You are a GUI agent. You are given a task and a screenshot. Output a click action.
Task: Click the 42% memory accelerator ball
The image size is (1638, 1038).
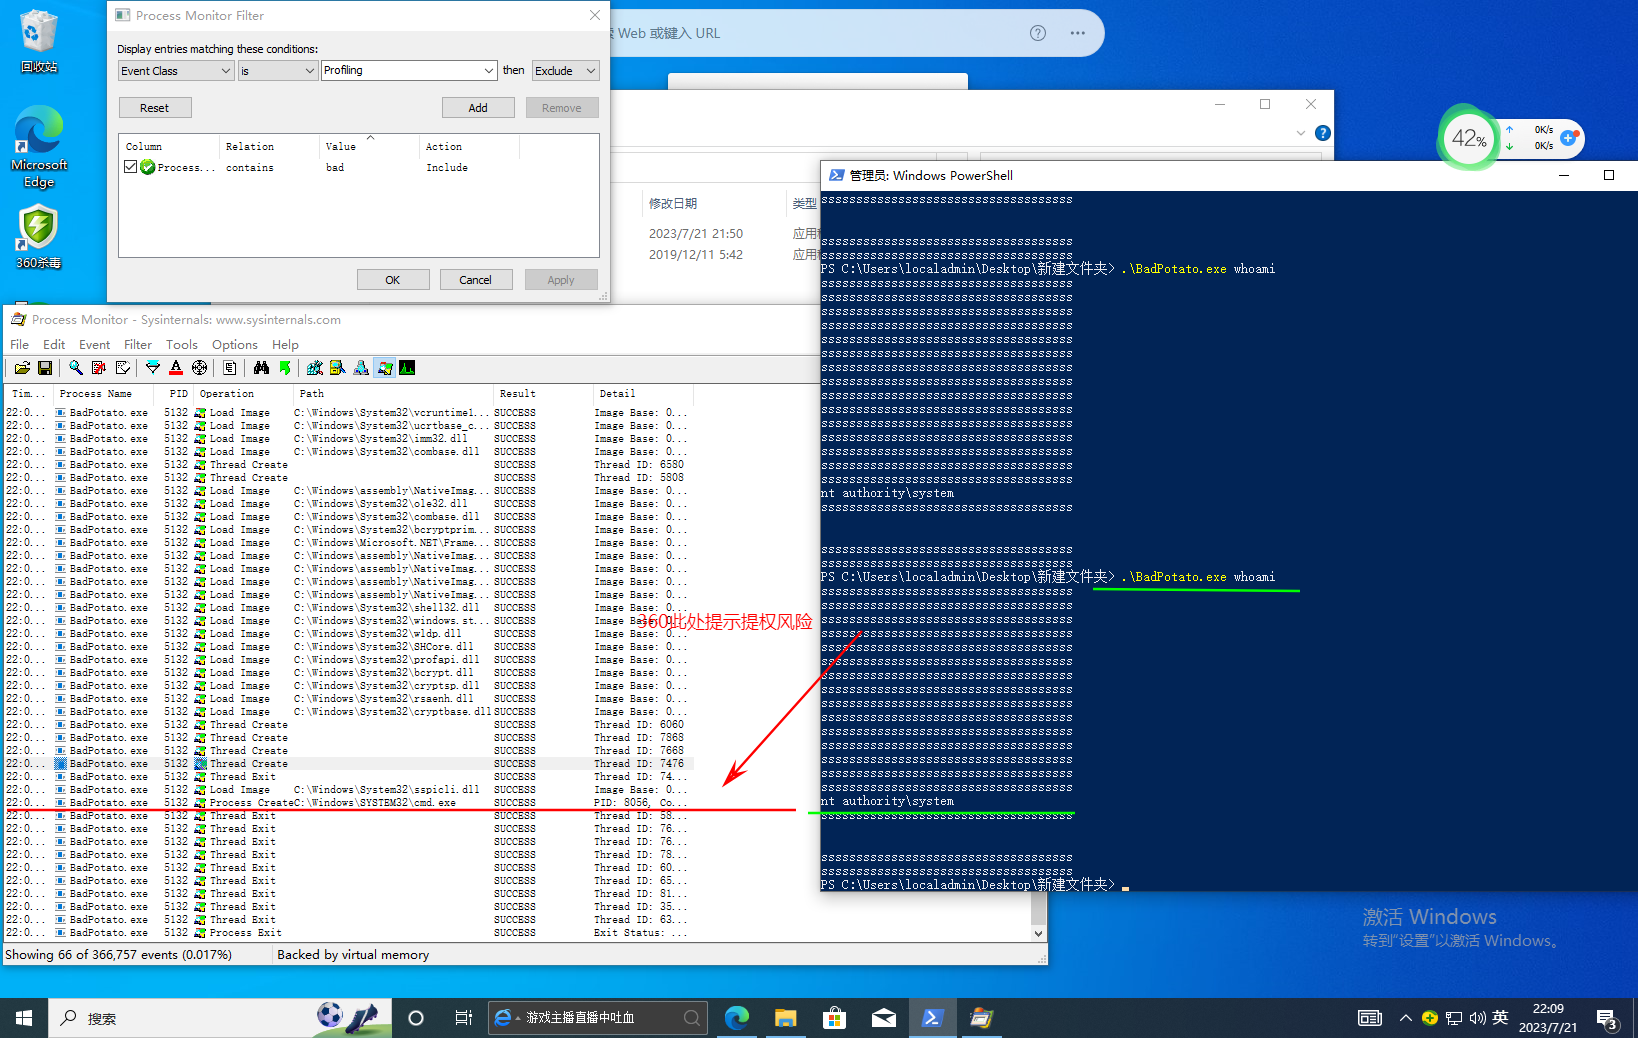pyautogui.click(x=1467, y=138)
